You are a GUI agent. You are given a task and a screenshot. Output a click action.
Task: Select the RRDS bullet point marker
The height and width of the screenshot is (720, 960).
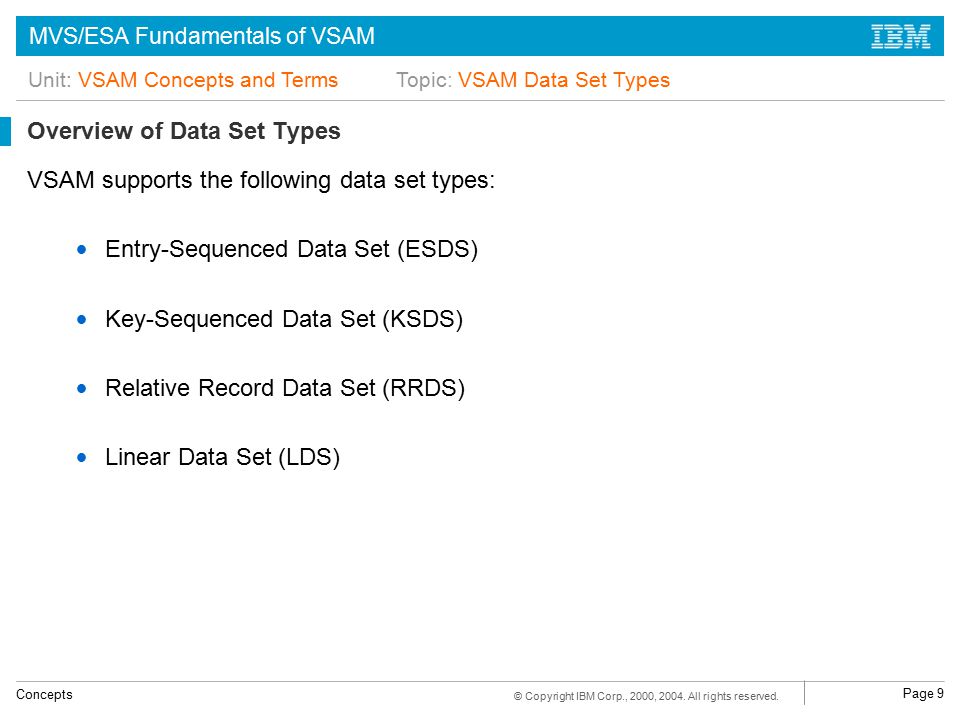coord(82,388)
